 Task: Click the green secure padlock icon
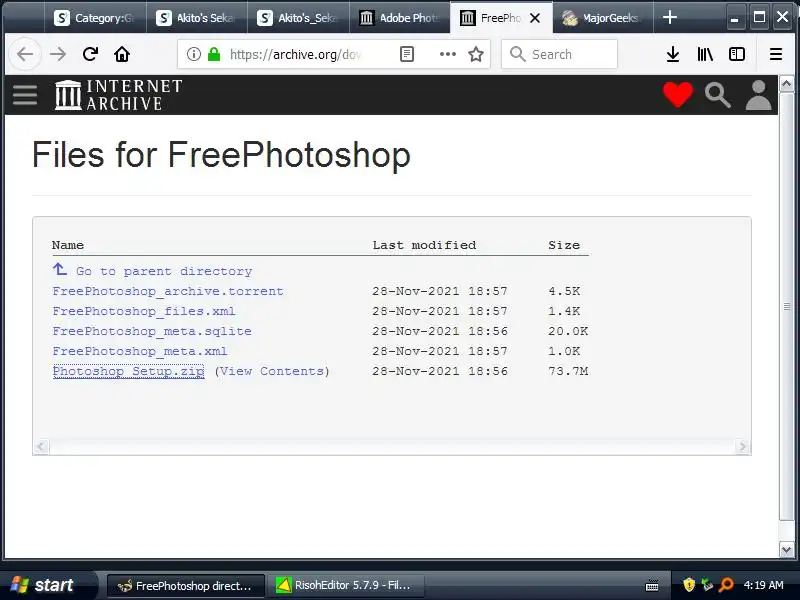point(214,54)
